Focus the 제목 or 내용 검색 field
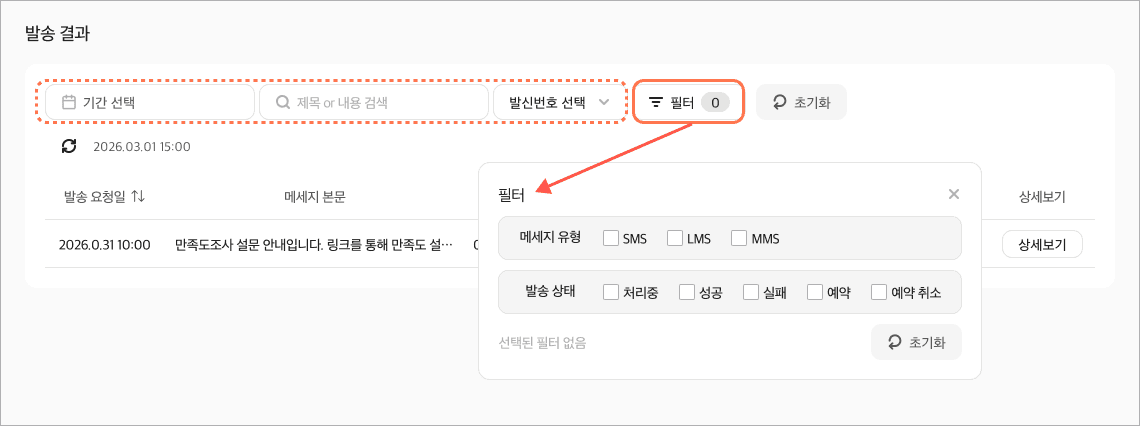 point(374,103)
